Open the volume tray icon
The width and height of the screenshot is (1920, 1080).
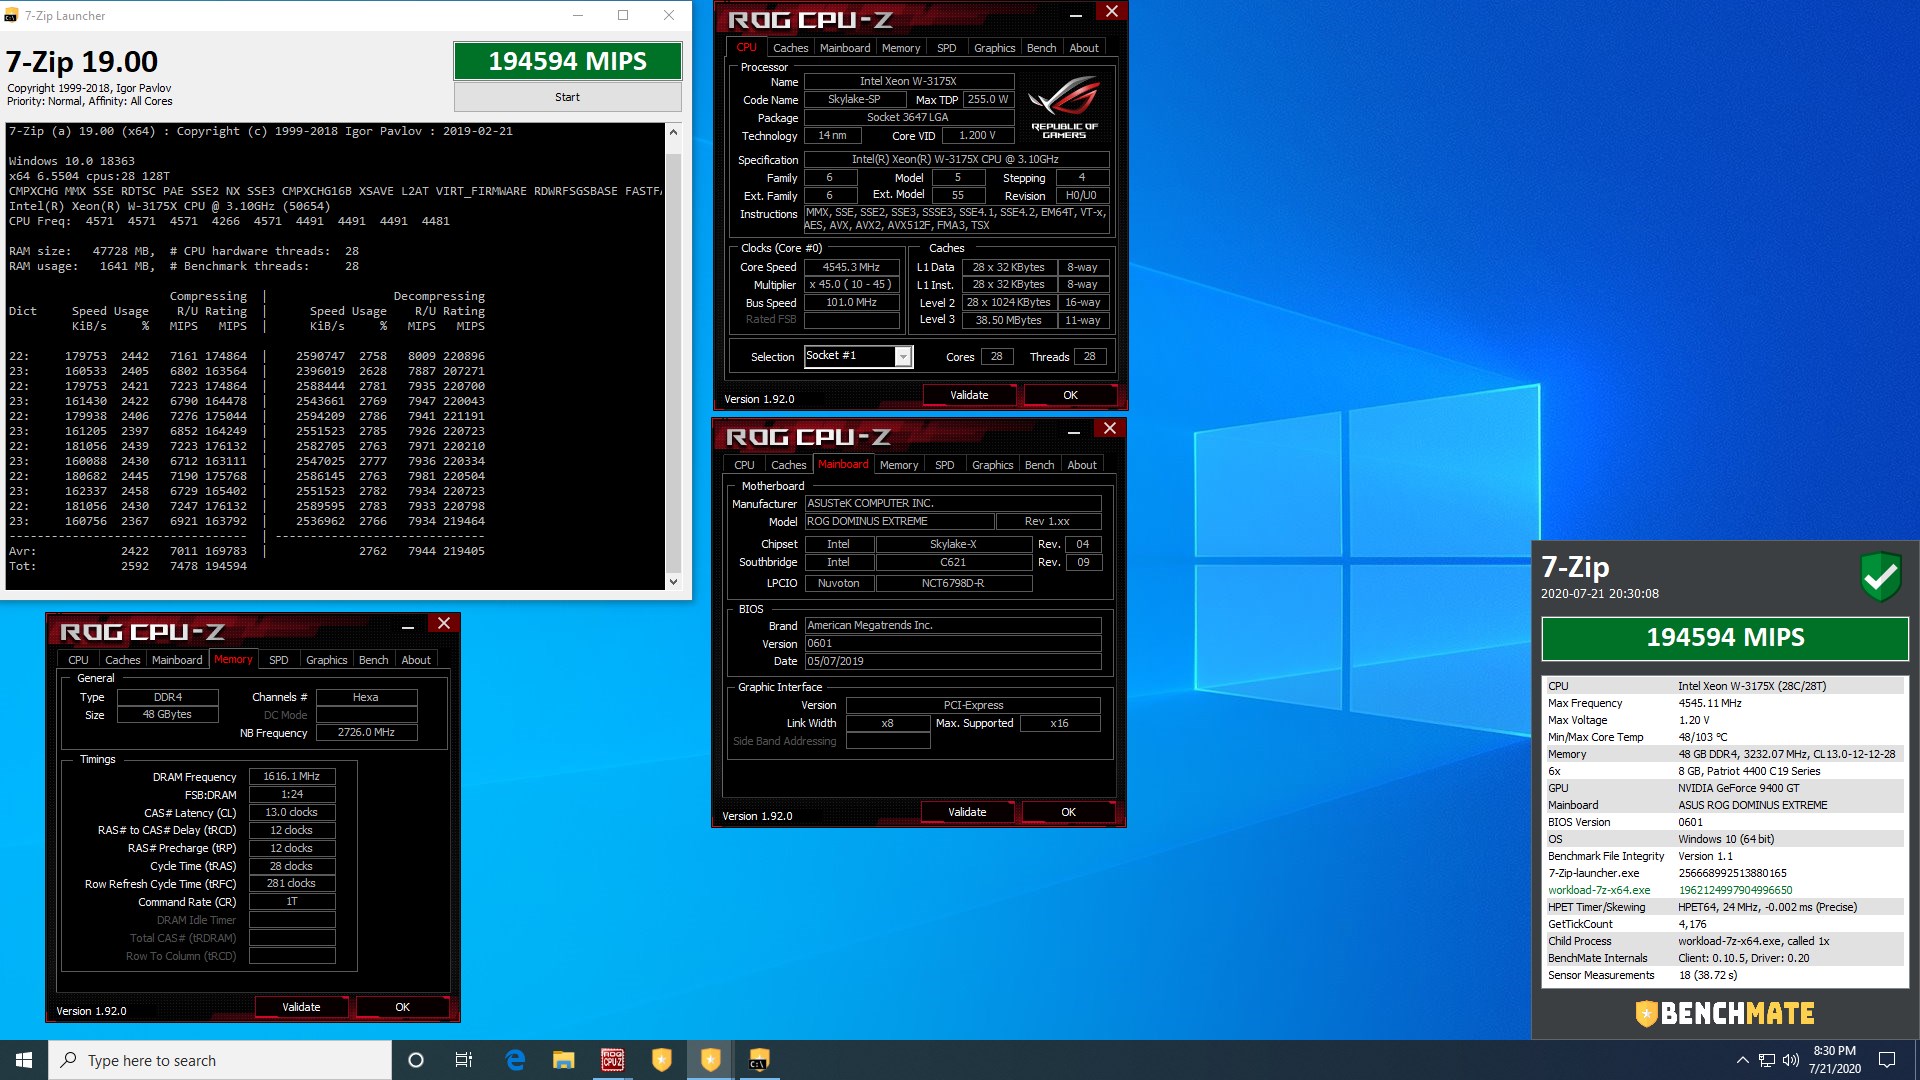pos(1791,1060)
